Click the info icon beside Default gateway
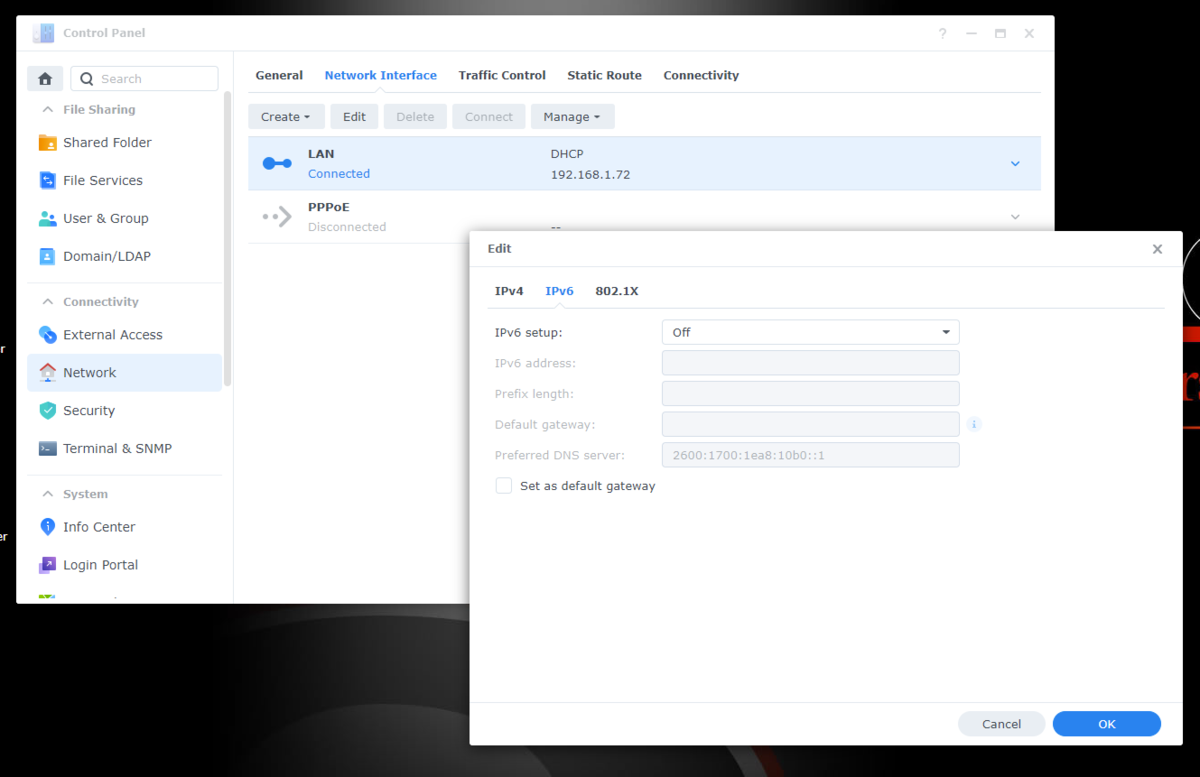 pyautogui.click(x=974, y=424)
